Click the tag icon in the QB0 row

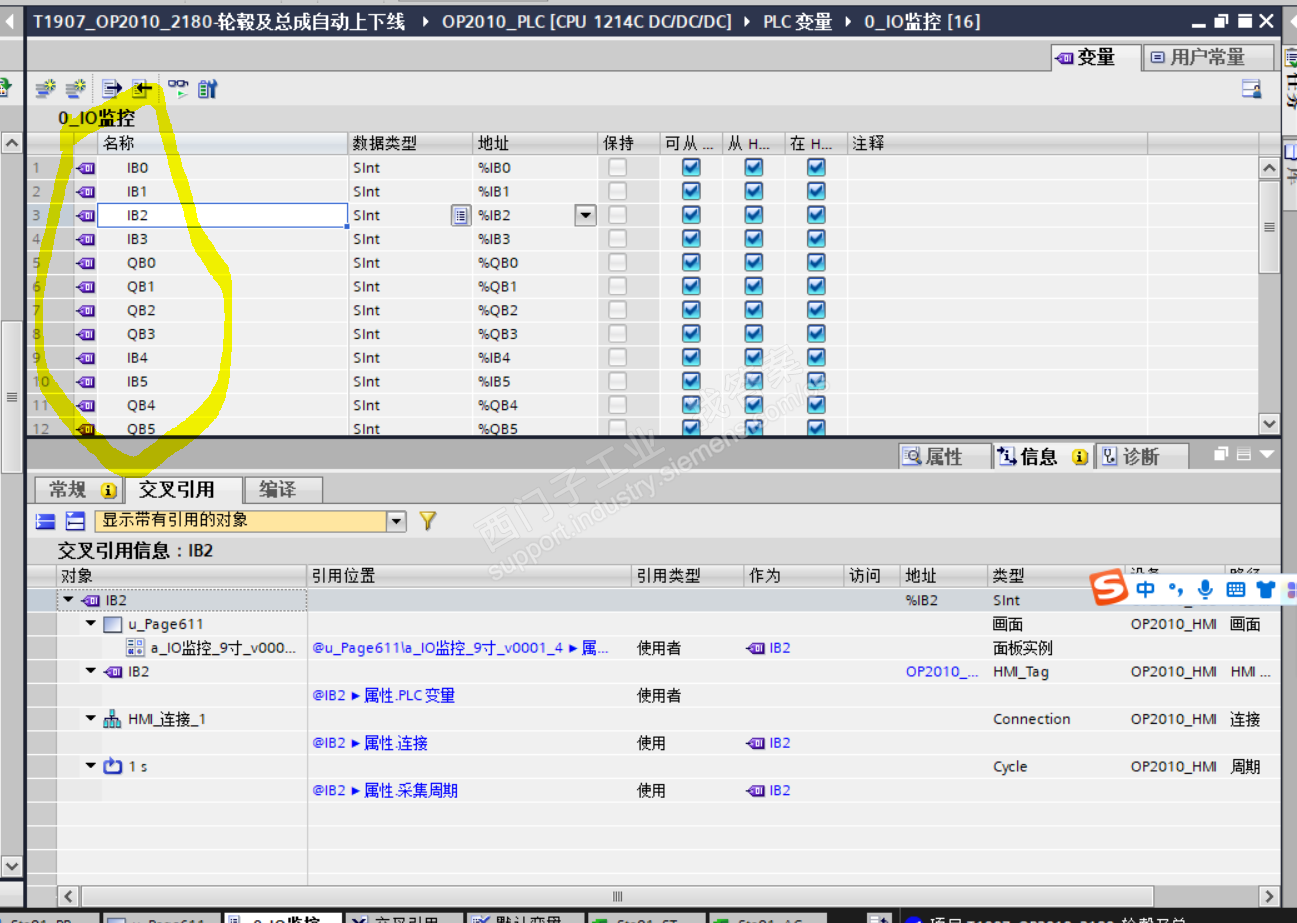click(x=86, y=263)
